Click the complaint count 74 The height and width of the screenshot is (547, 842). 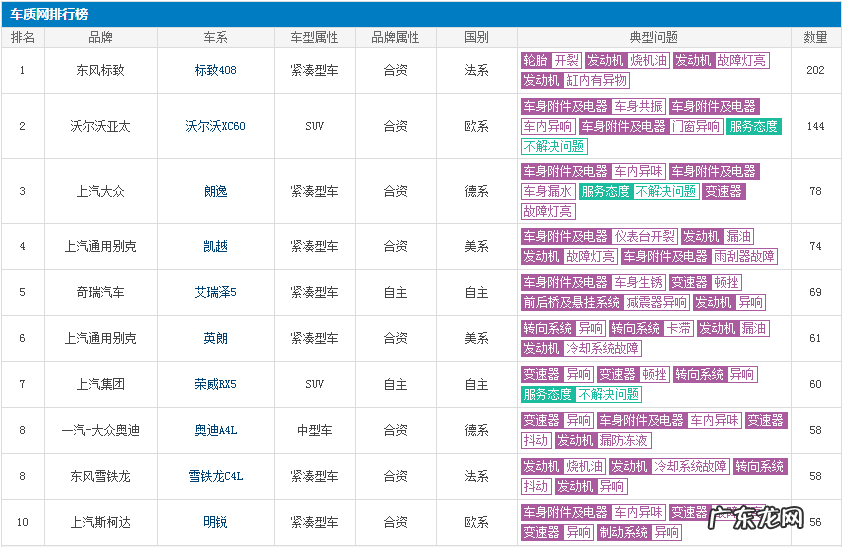(x=815, y=246)
